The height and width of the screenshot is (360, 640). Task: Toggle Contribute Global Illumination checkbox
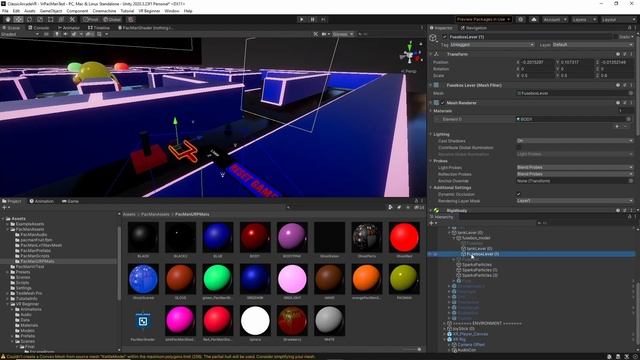(519, 147)
